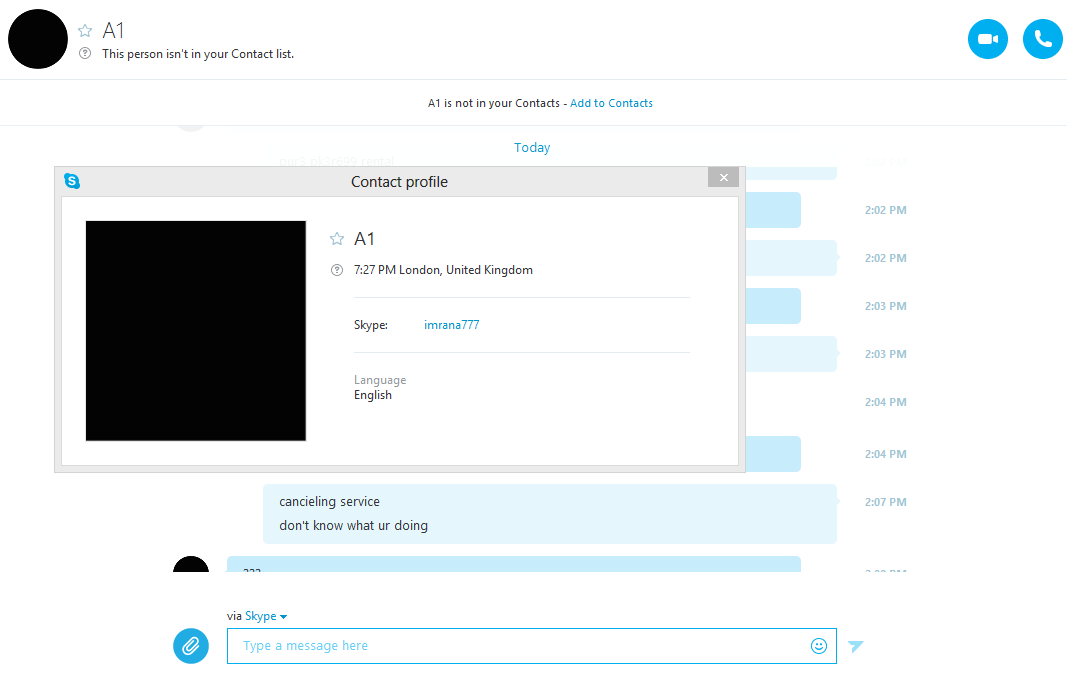1067x681 pixels.
Task: Click the status question icon in Contact profile
Action: coord(337,270)
